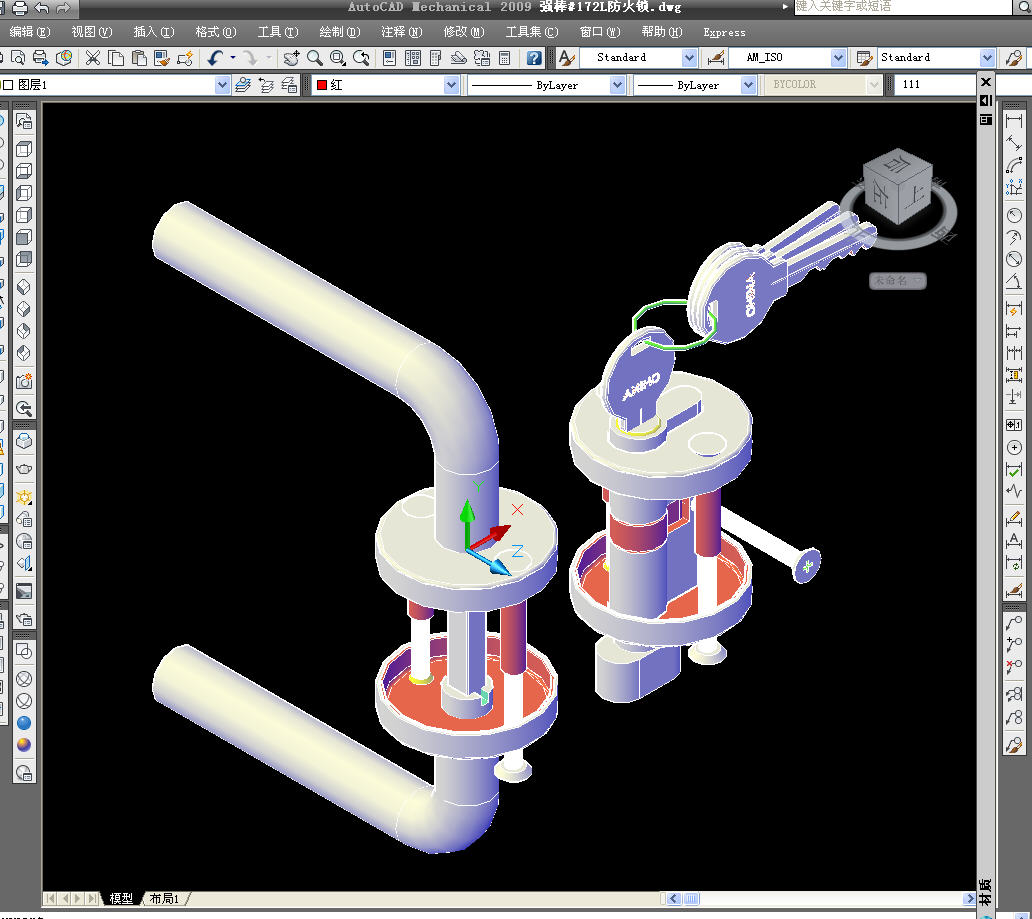Open the 修改(M) menu
The height and width of the screenshot is (919, 1032).
pyautogui.click(x=463, y=32)
